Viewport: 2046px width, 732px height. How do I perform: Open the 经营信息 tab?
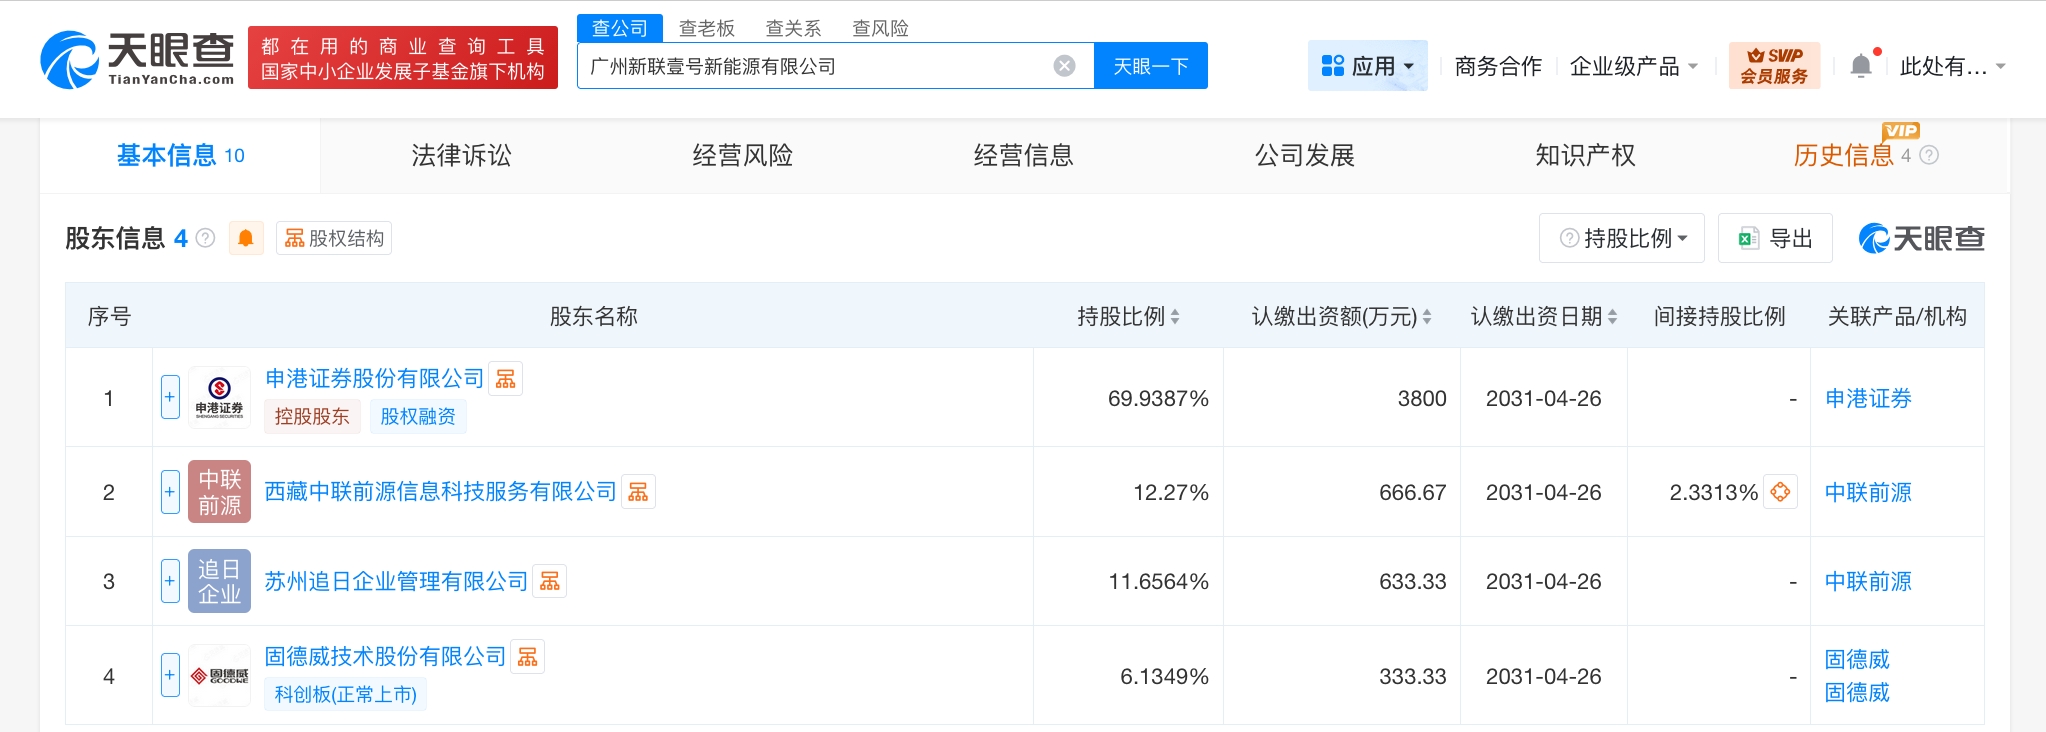tap(1023, 155)
